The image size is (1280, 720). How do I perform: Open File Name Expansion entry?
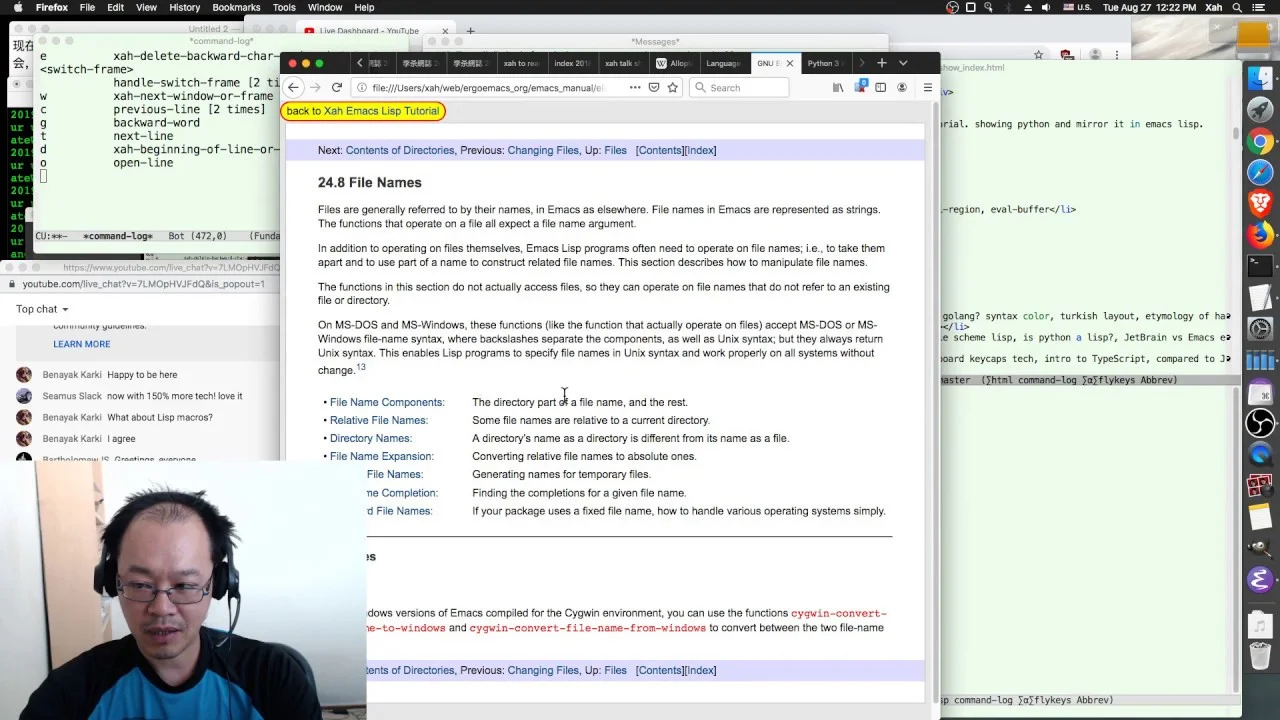[380, 456]
